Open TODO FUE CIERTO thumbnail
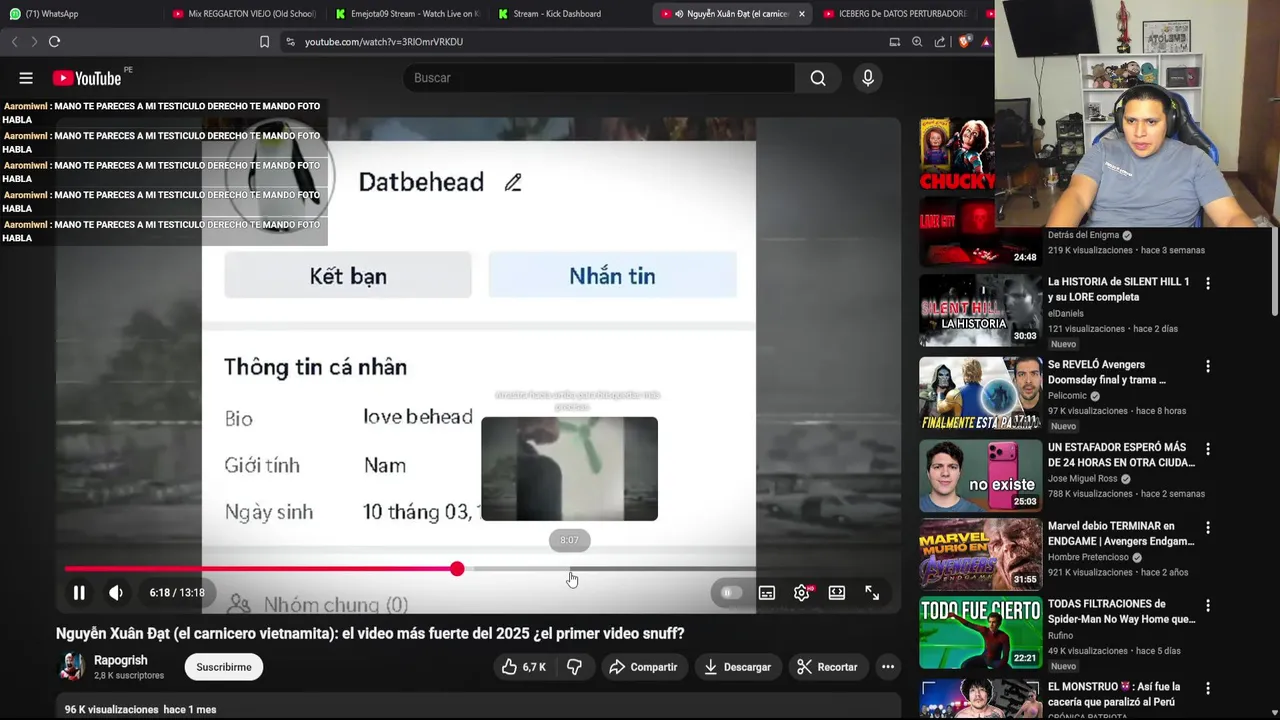 [x=980, y=632]
